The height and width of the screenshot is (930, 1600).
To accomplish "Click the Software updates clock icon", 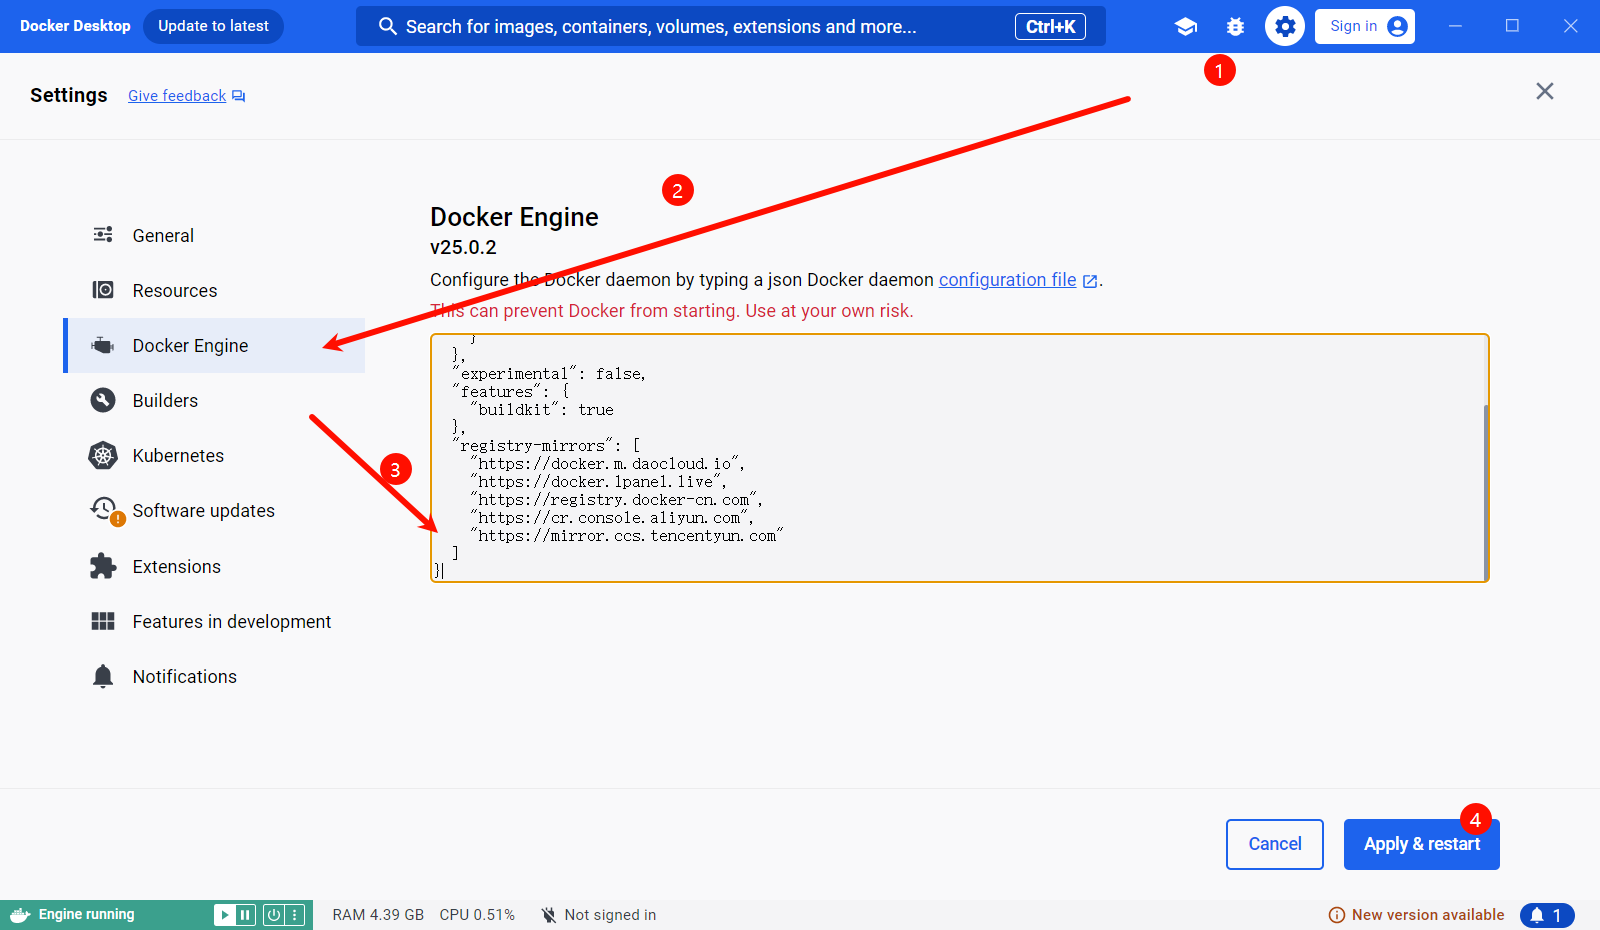I will point(105,510).
